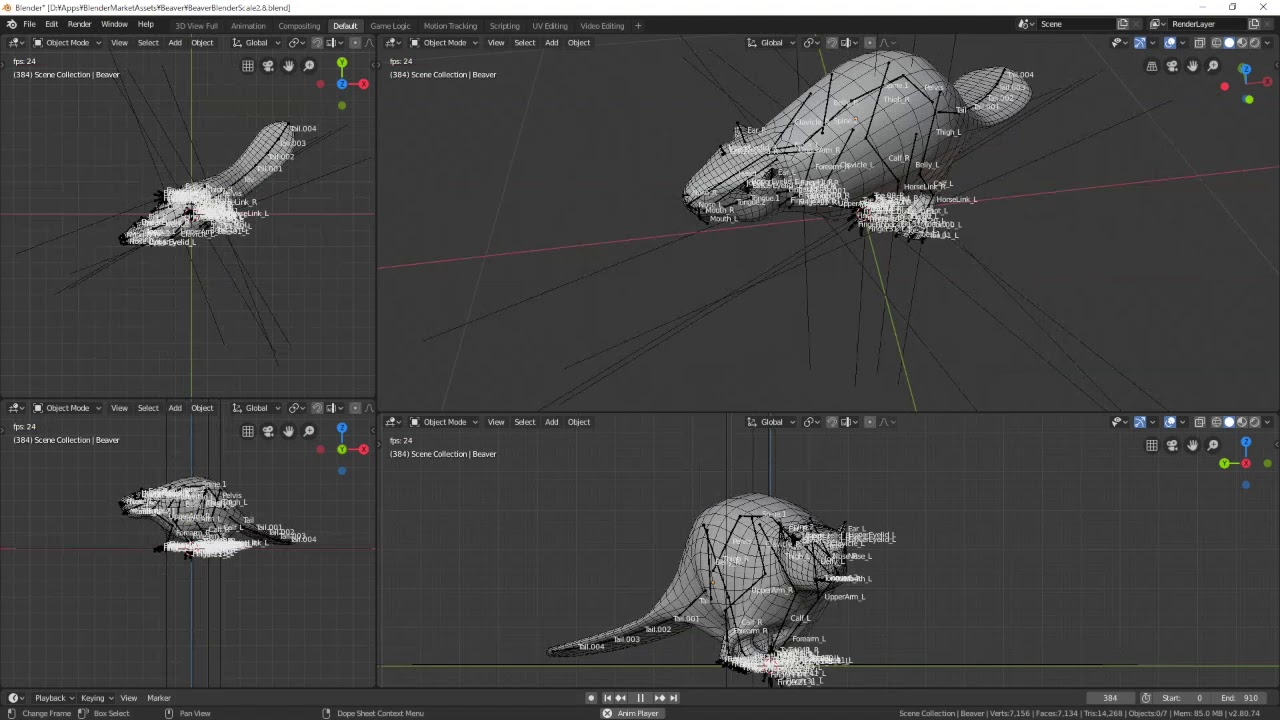This screenshot has height=720, width=1280.
Task: Click the red X axis on top-left gizmo
Action: point(363,84)
